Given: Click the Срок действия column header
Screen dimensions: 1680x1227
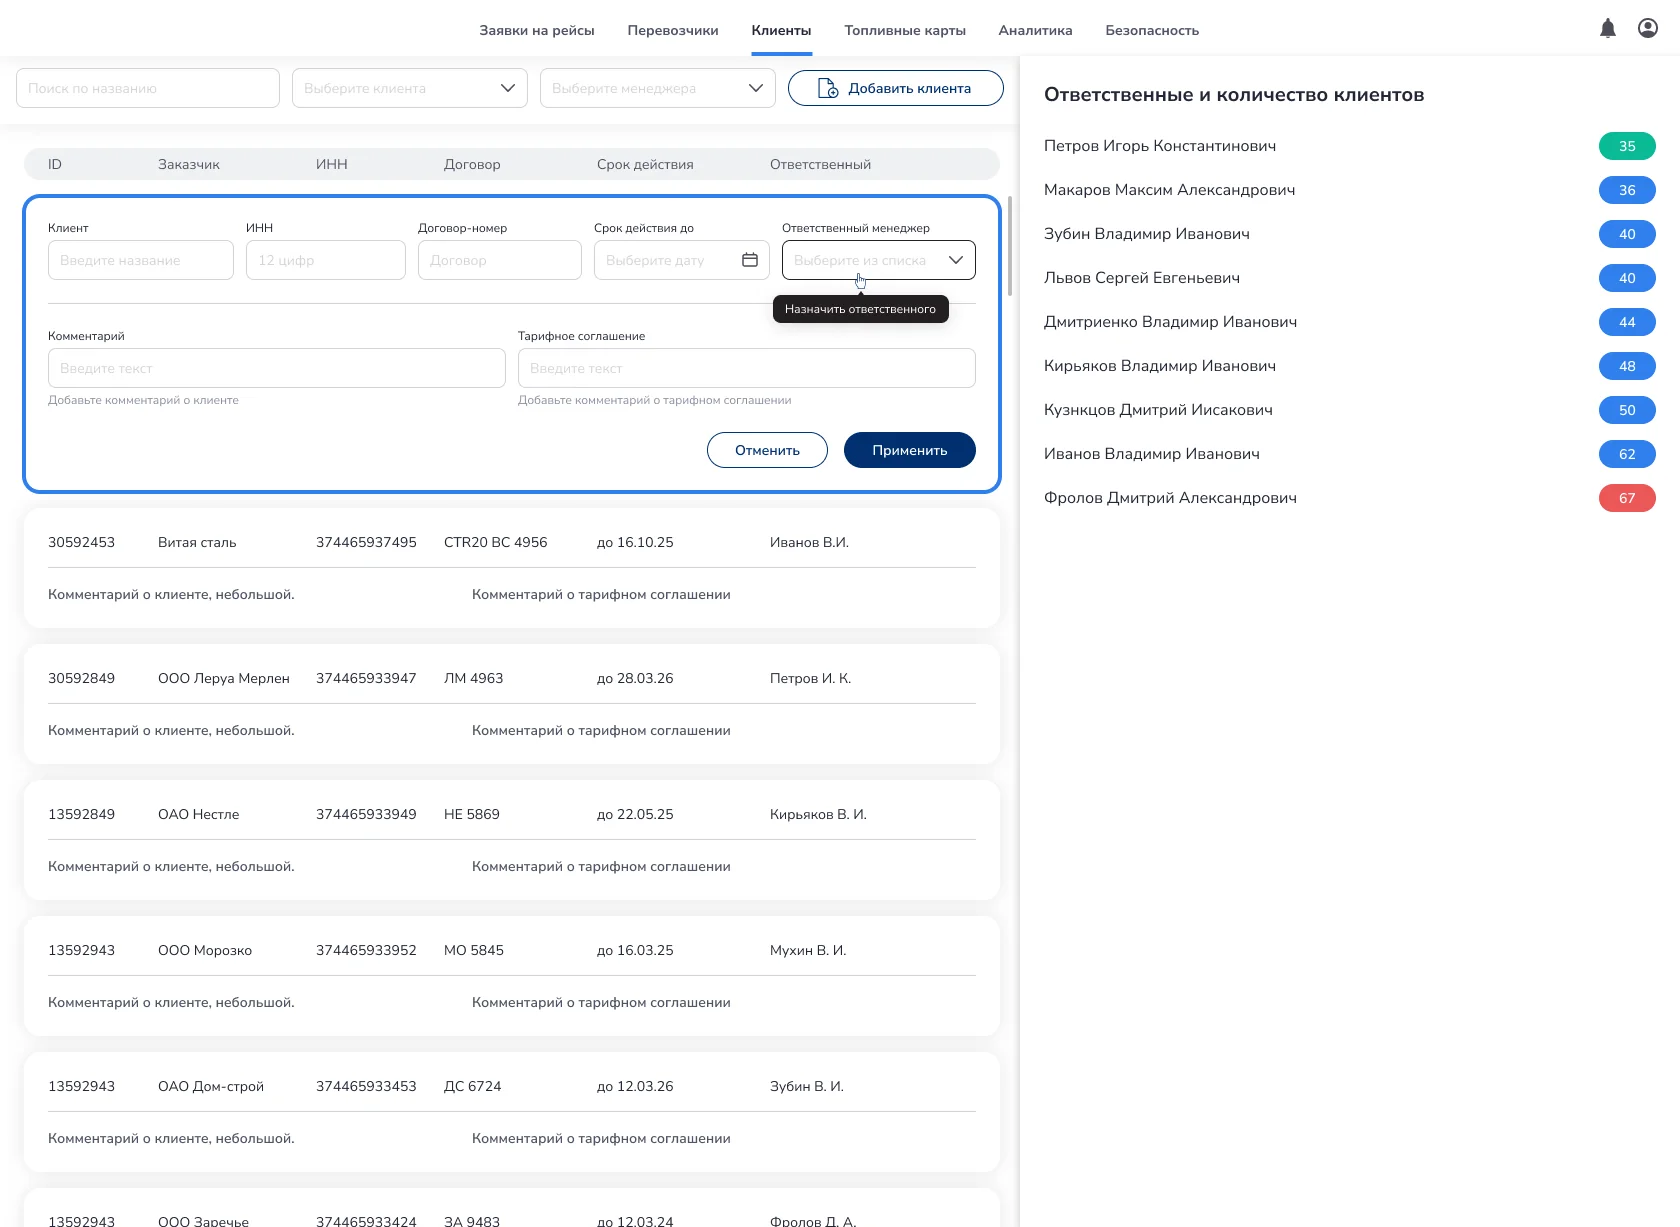Looking at the screenshot, I should pos(645,164).
